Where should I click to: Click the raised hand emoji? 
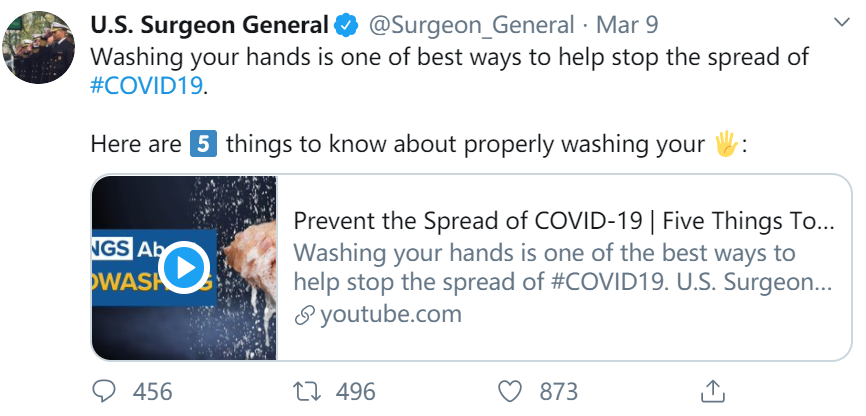pos(727,144)
